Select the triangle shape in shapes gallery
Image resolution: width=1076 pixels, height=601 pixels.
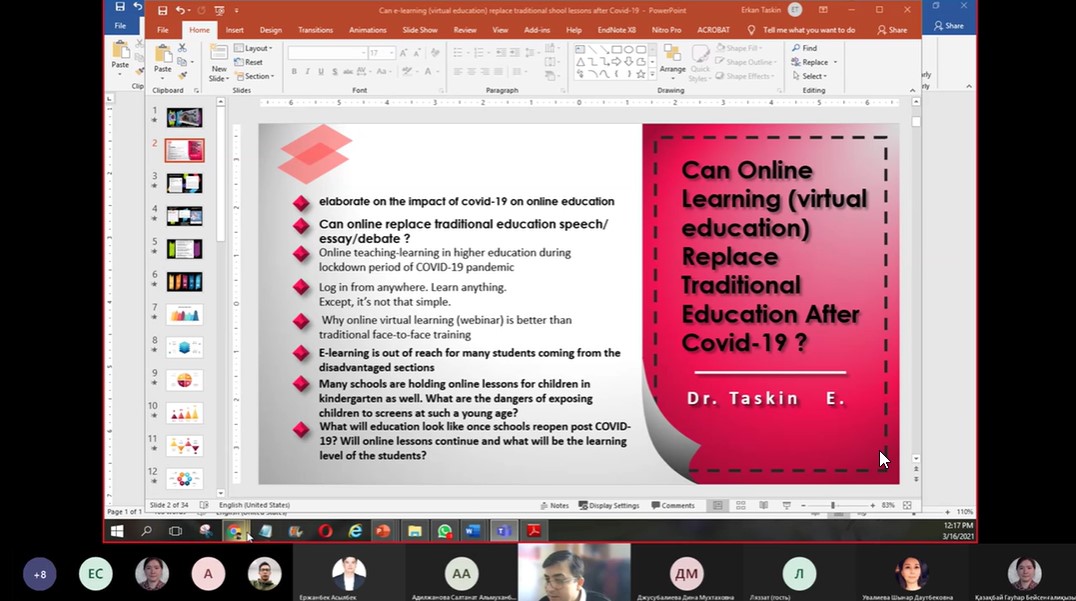580,62
